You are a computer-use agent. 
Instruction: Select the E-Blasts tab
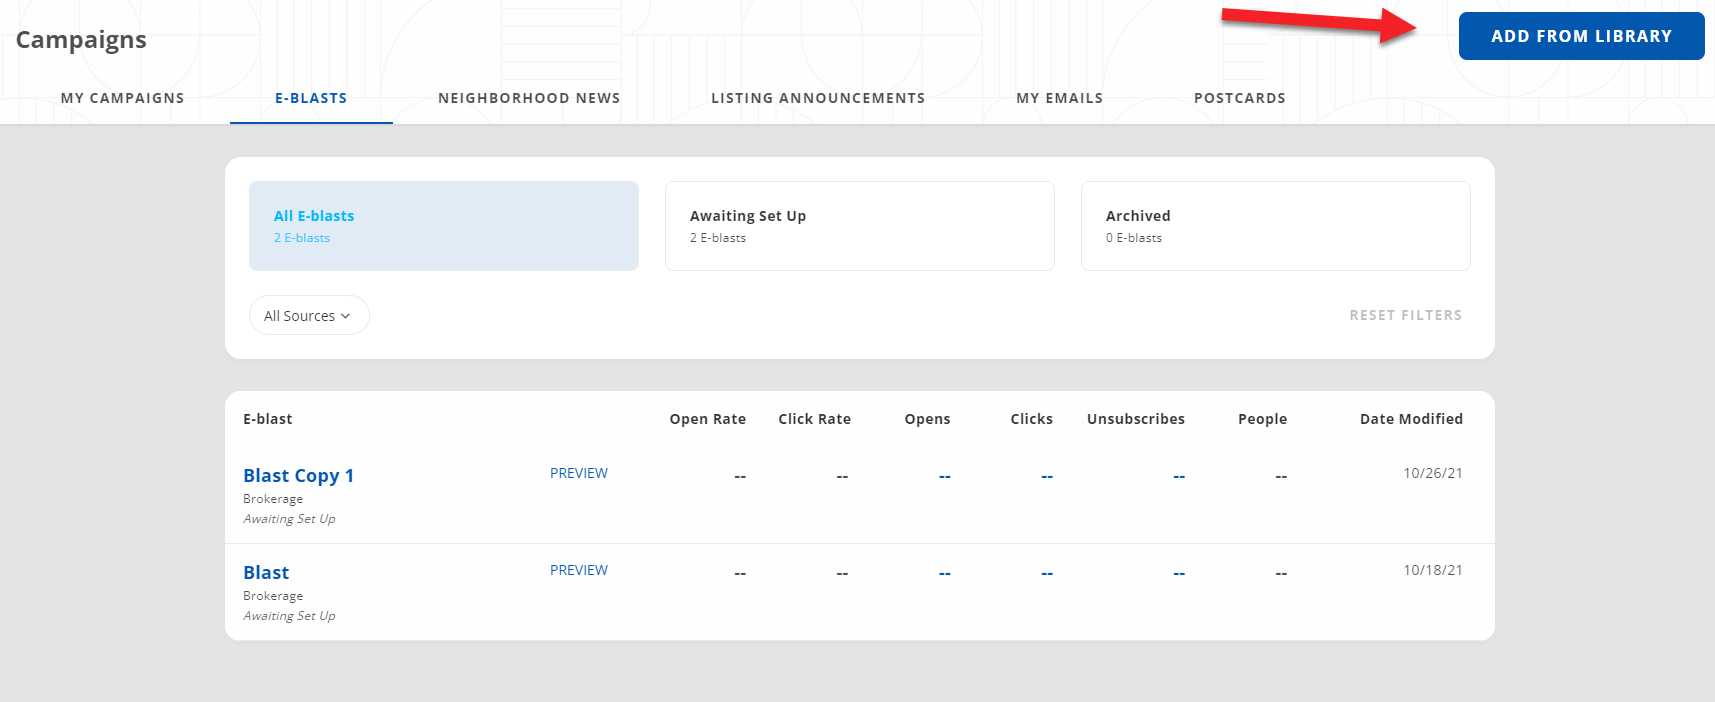pos(311,98)
